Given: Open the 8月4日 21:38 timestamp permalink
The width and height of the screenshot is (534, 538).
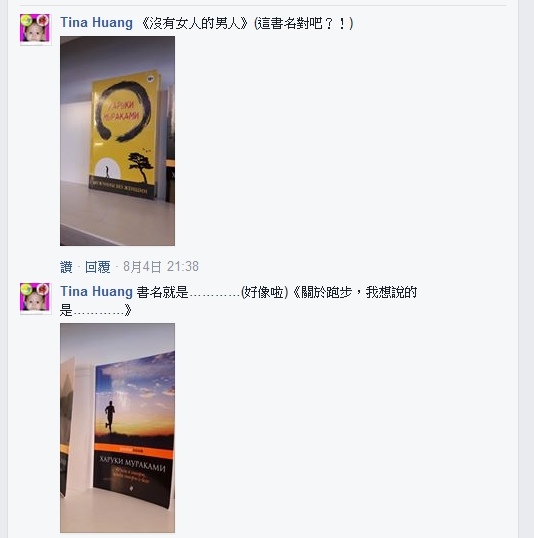Looking at the screenshot, I should coord(161,267).
